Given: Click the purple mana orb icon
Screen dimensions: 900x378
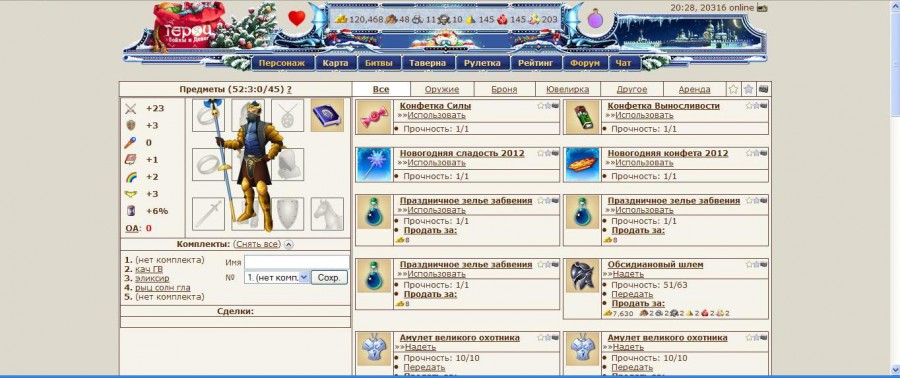Looking at the screenshot, I should pyautogui.click(x=595, y=20).
